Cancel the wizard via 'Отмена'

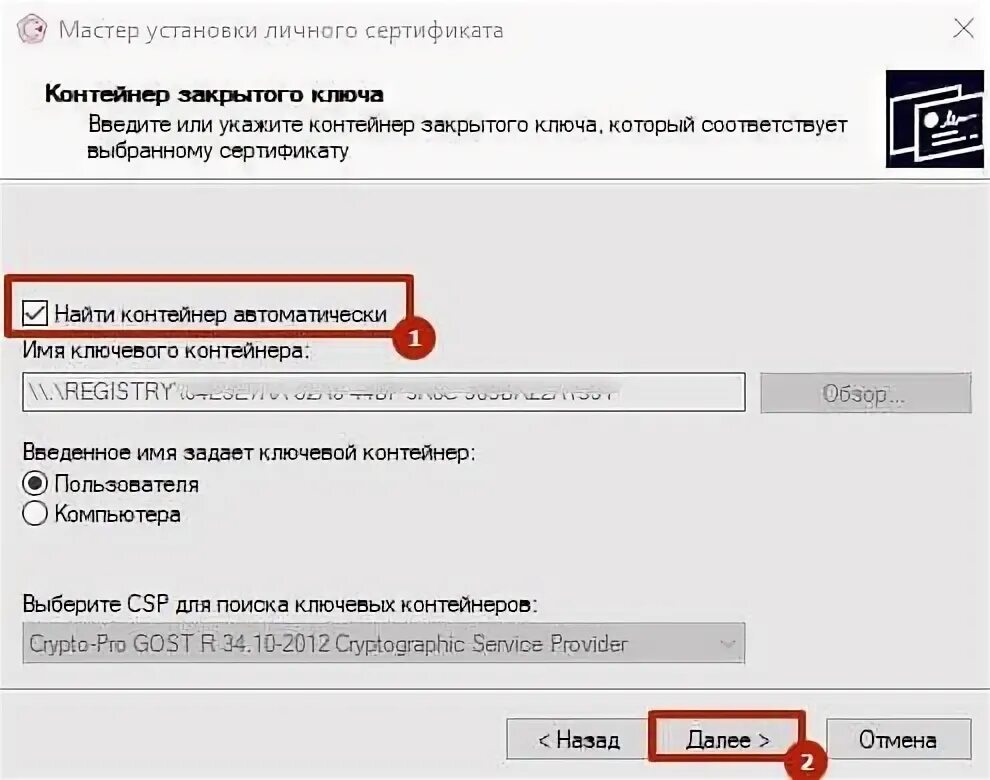click(898, 739)
